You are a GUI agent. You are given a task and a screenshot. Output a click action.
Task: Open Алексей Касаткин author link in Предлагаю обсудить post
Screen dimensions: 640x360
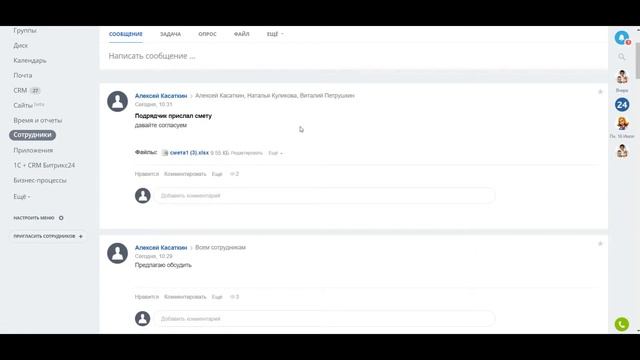(x=161, y=247)
